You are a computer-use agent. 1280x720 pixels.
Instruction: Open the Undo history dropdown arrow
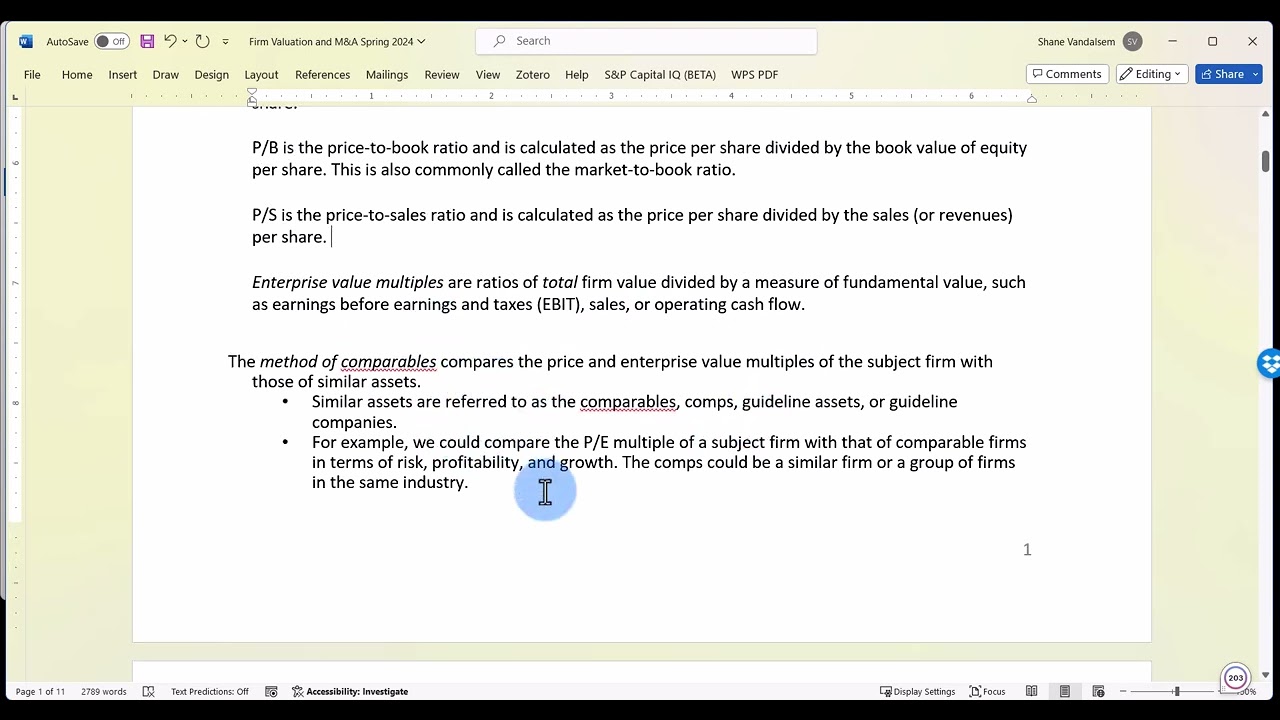click(x=185, y=42)
